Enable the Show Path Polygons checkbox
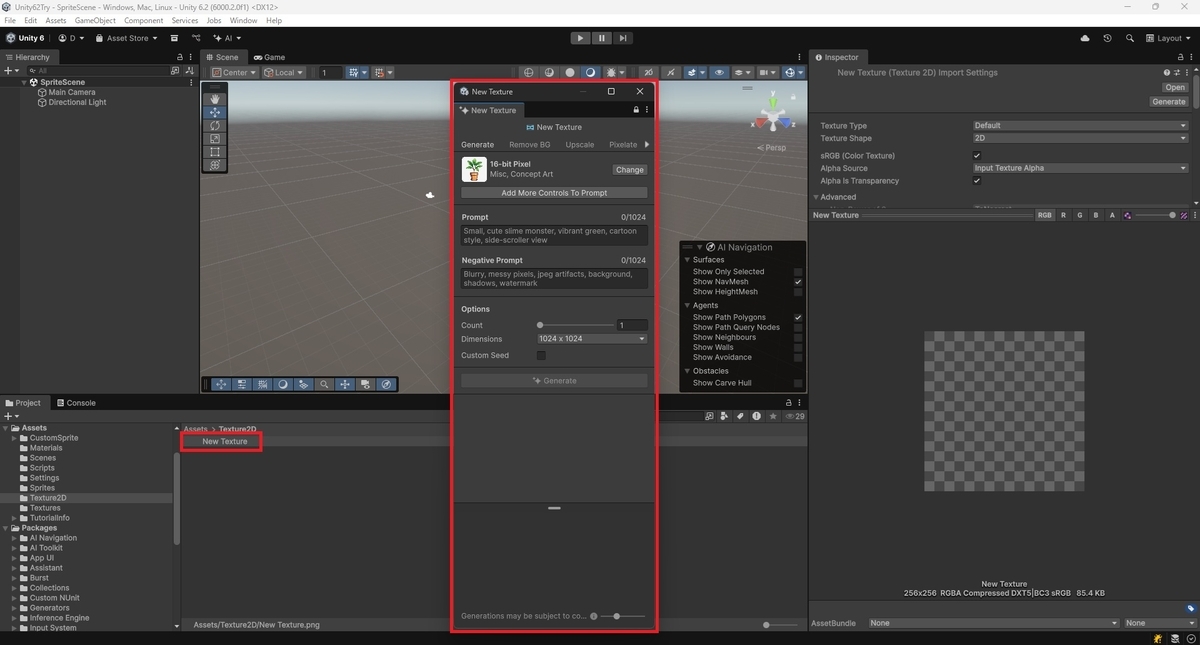The image size is (1200, 645). pyautogui.click(x=797, y=317)
